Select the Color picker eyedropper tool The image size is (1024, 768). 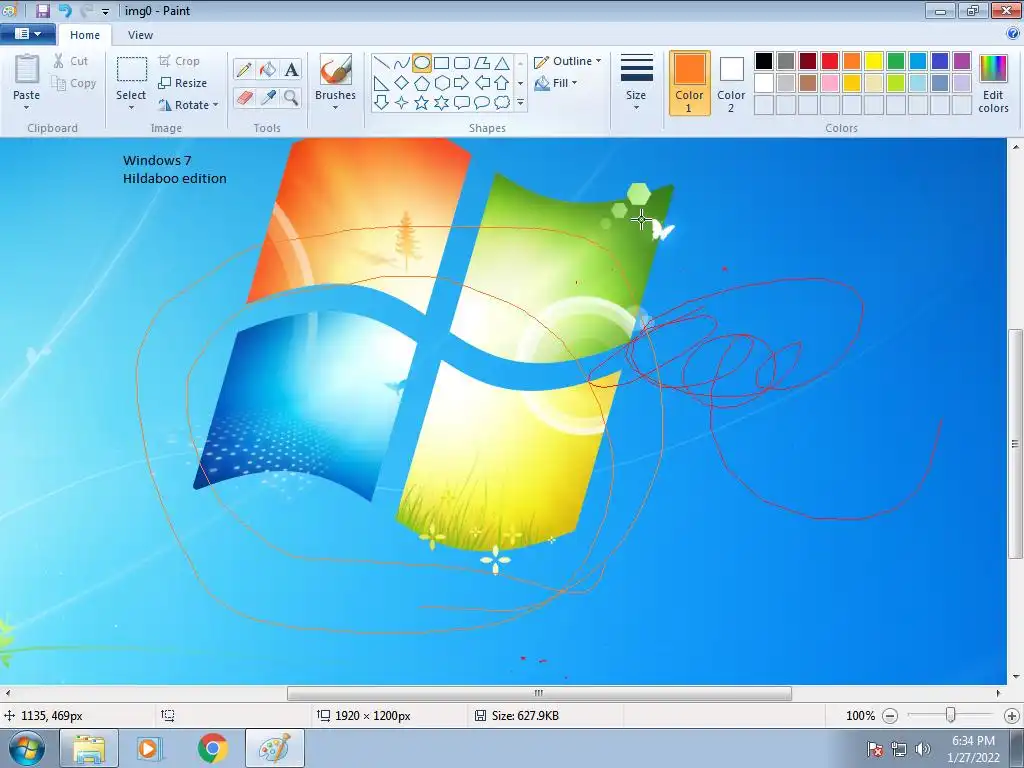point(268,98)
